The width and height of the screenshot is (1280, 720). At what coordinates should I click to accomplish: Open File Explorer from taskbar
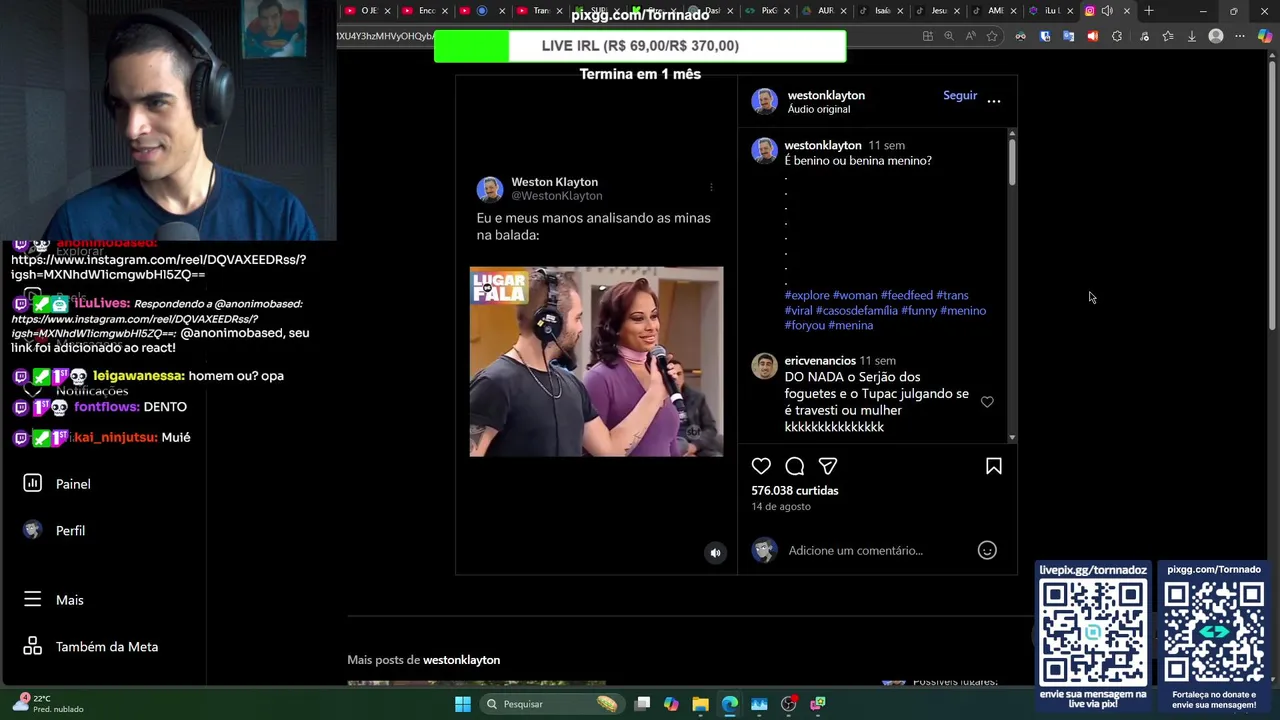[x=700, y=704]
